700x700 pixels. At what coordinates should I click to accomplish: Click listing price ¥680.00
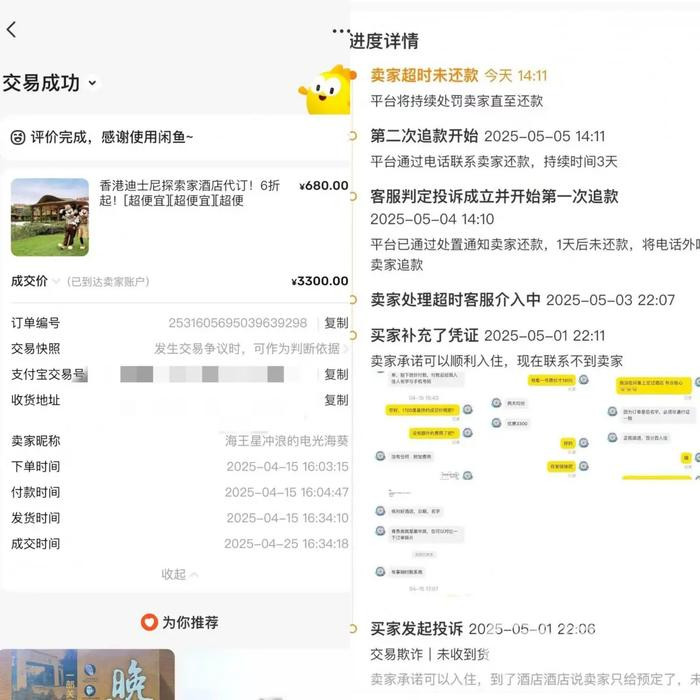[x=324, y=186]
